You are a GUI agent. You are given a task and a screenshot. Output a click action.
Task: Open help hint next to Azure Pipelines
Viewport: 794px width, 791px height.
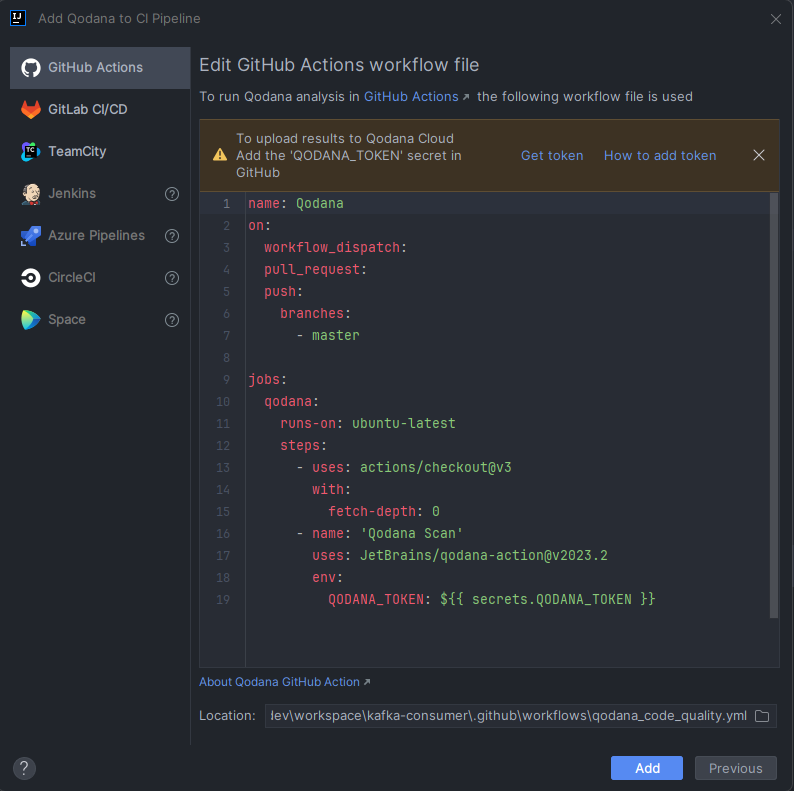172,236
